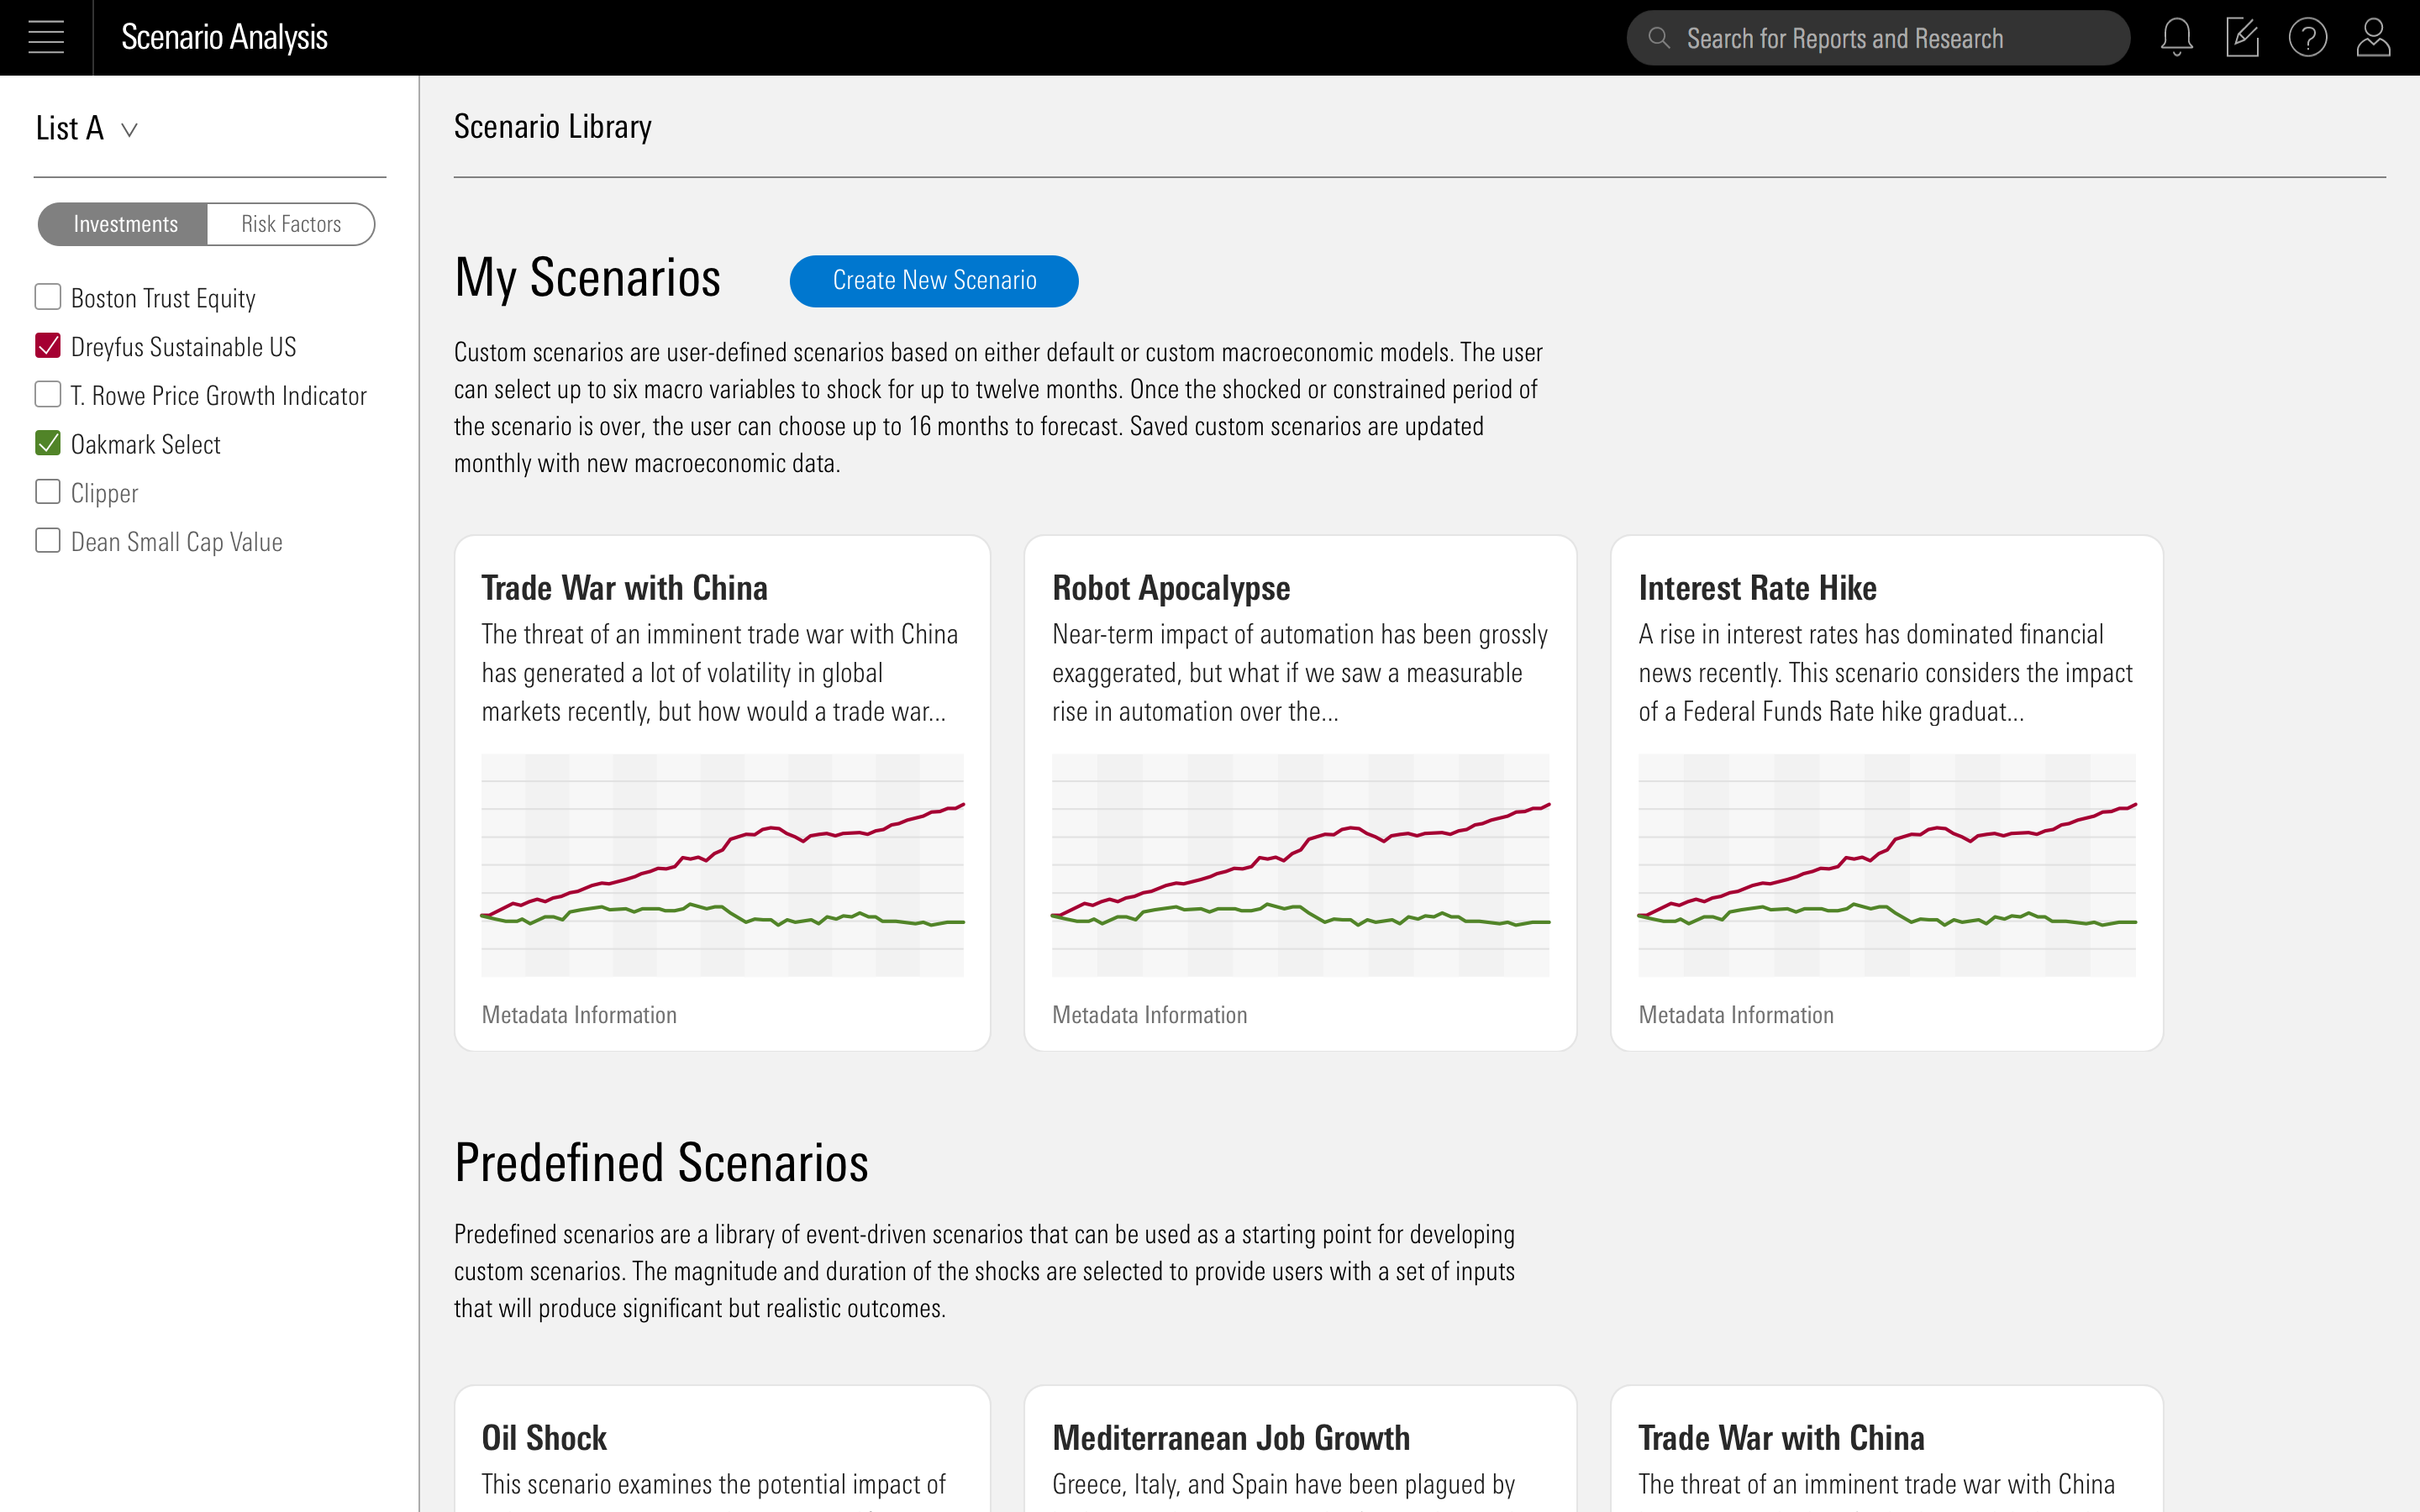Click the search magnifier icon

tap(1659, 38)
